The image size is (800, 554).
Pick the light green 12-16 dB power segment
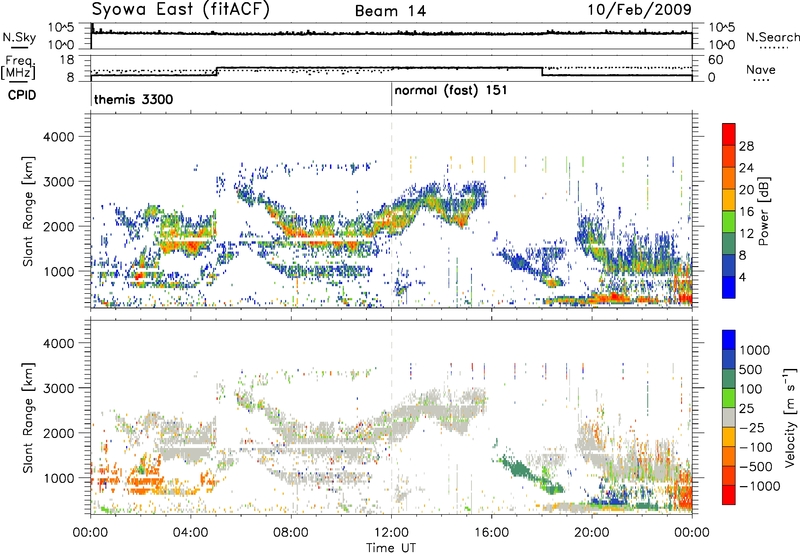(729, 222)
